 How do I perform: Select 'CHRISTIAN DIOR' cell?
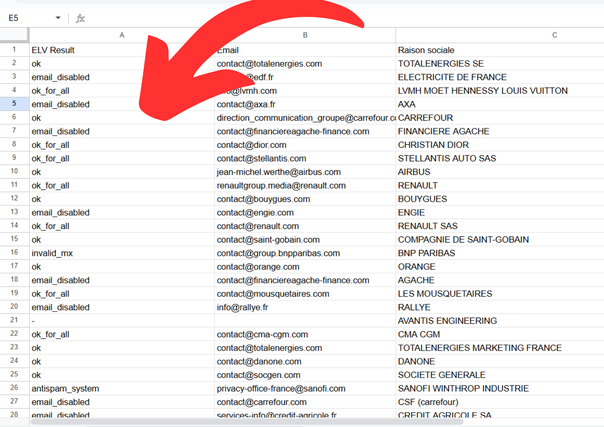tap(500, 145)
